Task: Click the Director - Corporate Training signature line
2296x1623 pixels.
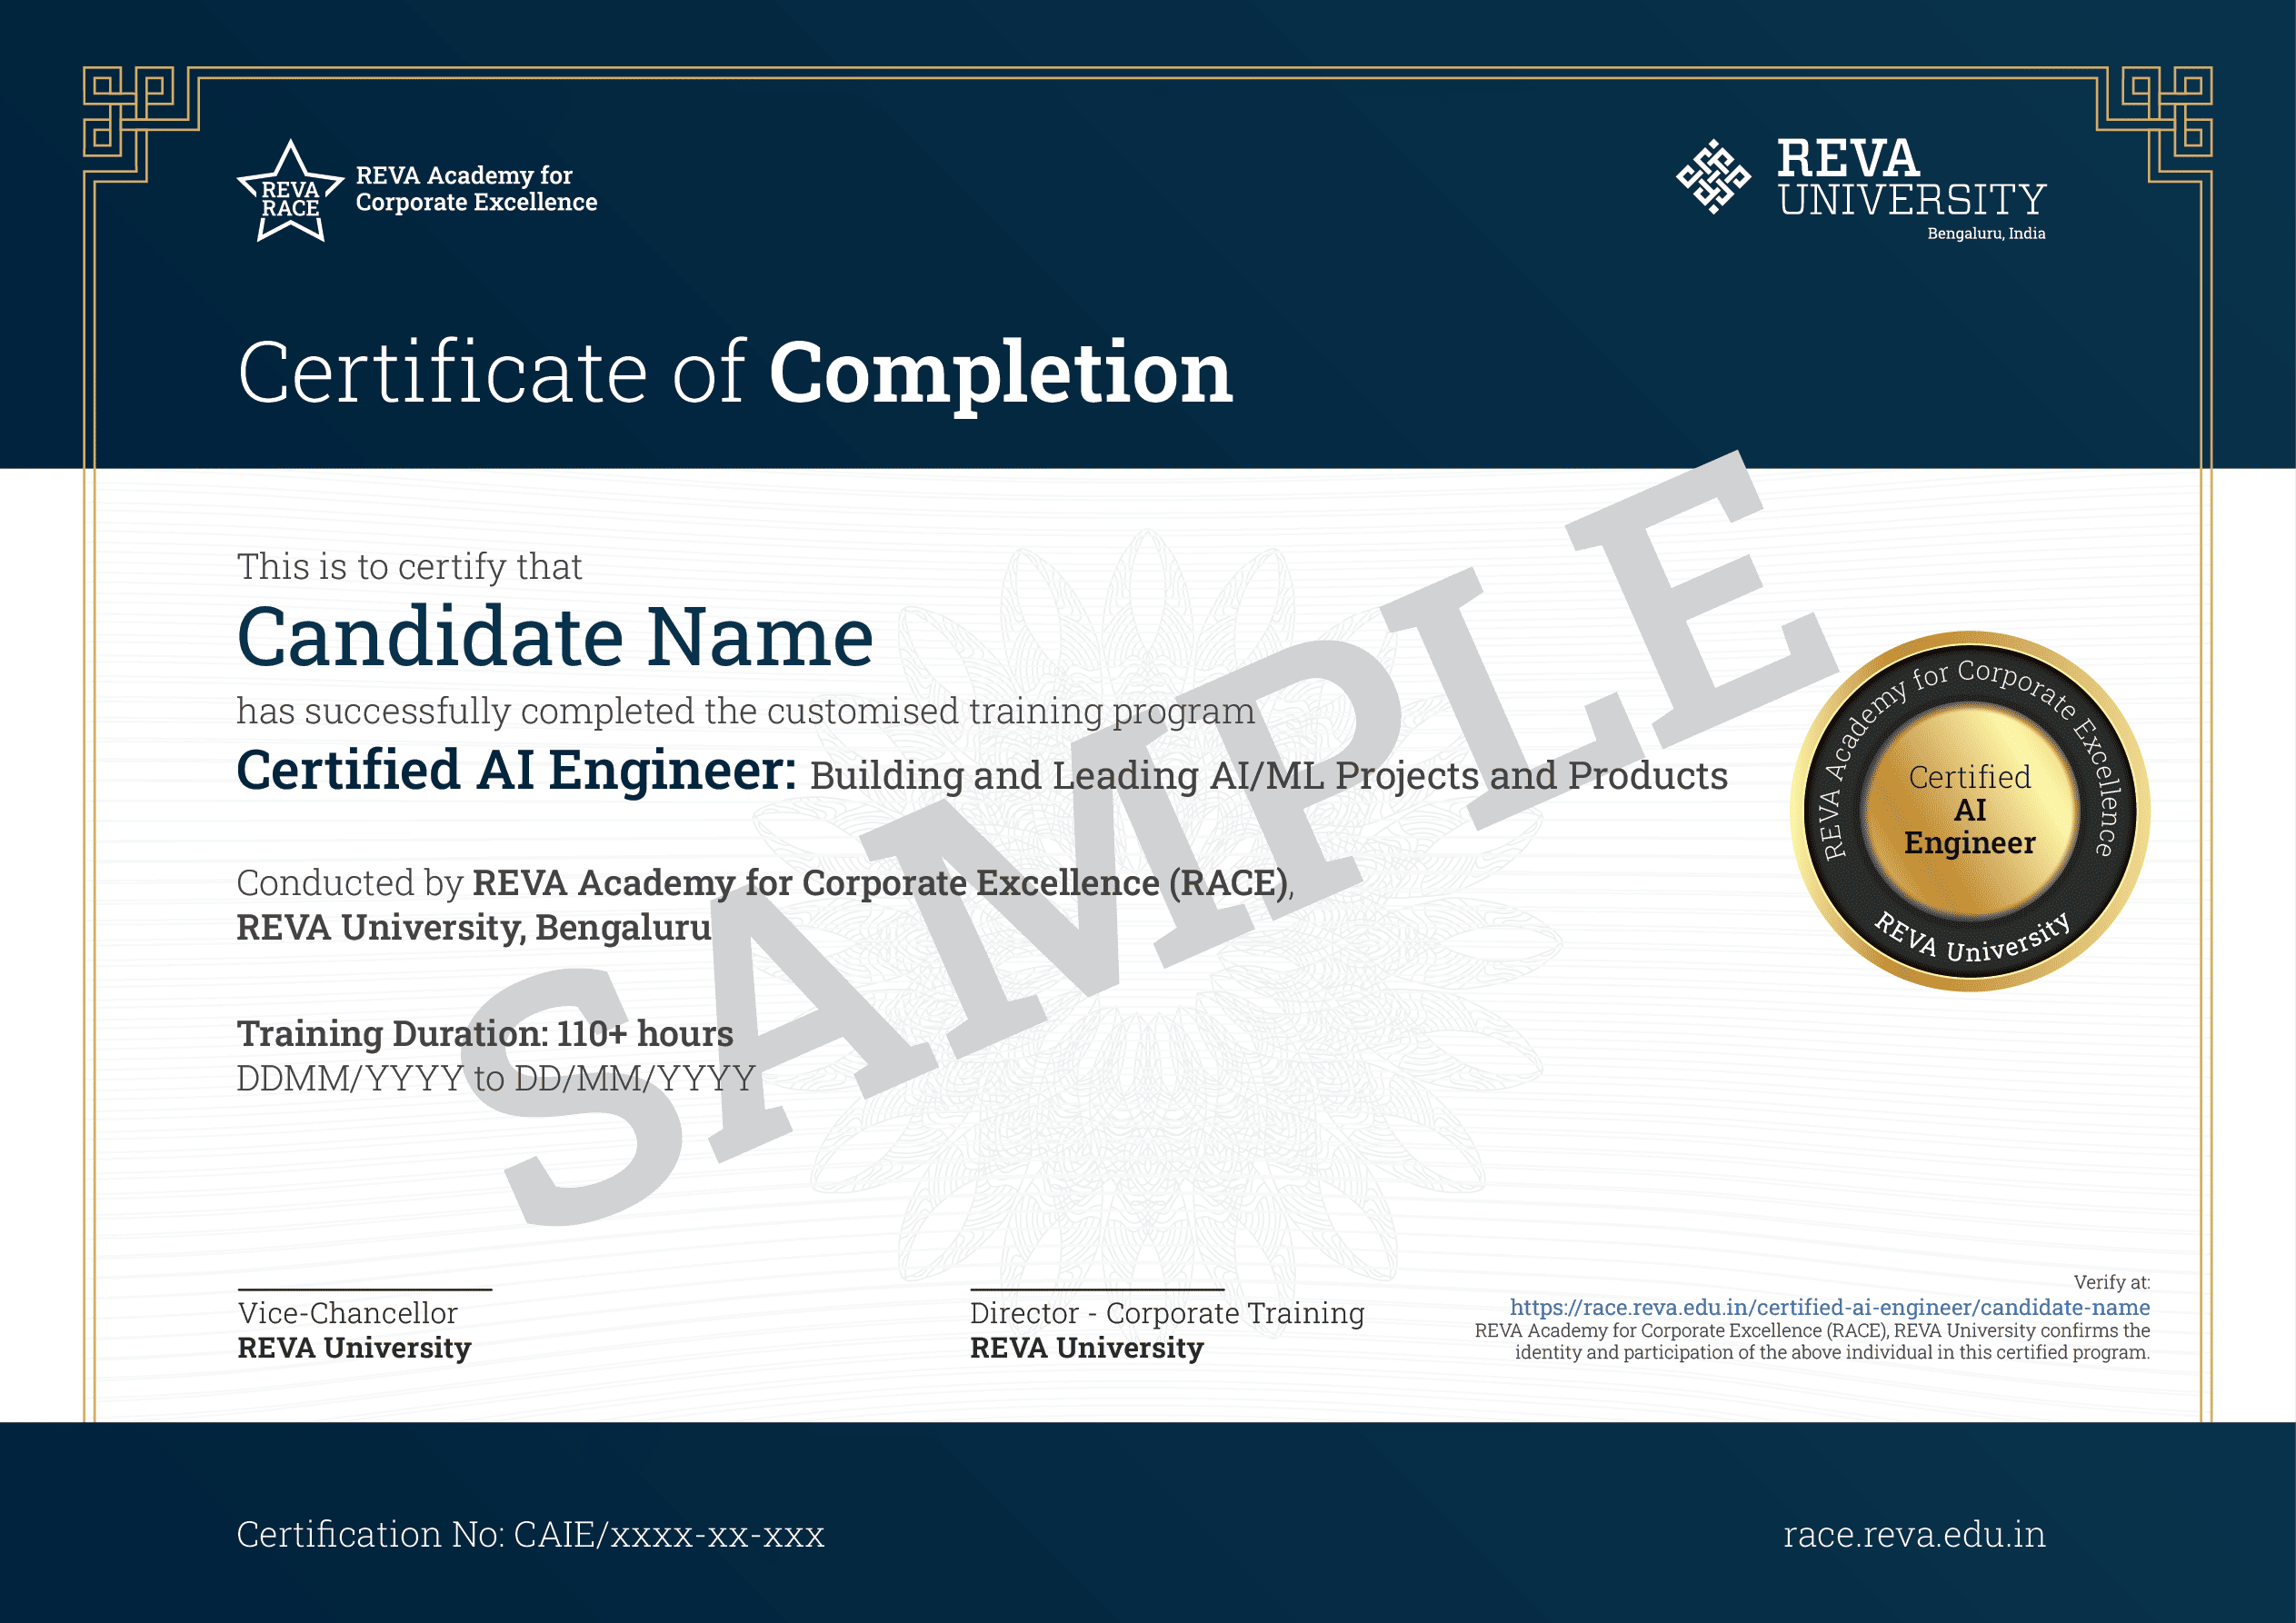Action: click(x=1096, y=1289)
